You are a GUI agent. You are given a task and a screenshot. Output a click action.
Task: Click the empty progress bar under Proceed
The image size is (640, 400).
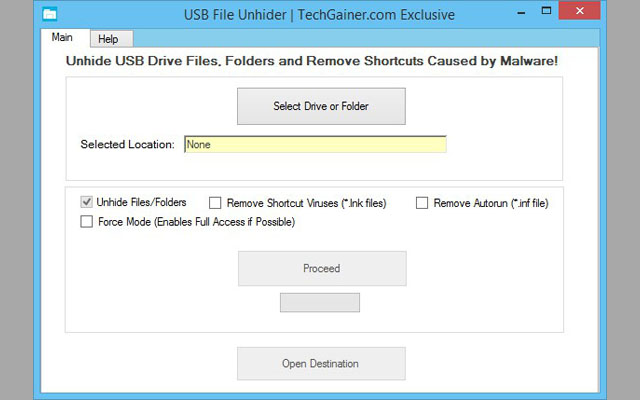320,302
